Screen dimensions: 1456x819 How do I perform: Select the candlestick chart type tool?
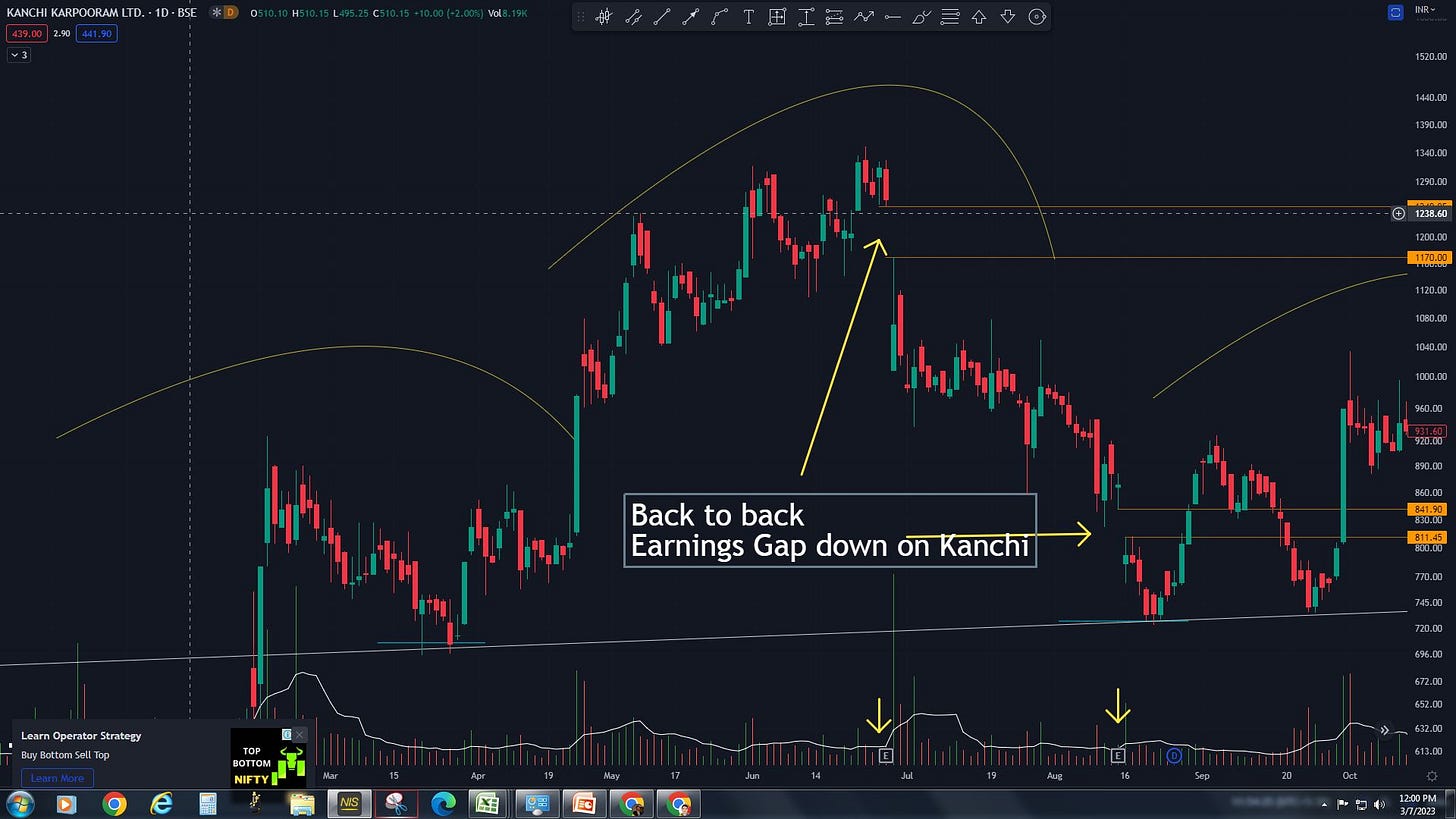[x=603, y=17]
